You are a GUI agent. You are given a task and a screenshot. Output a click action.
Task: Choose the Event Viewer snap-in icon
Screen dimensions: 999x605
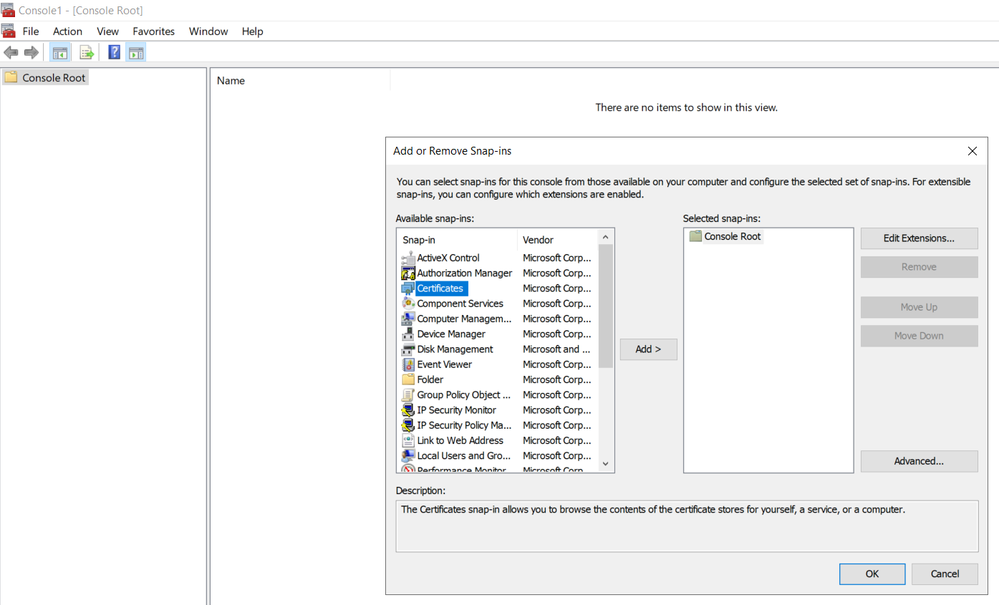(x=408, y=365)
